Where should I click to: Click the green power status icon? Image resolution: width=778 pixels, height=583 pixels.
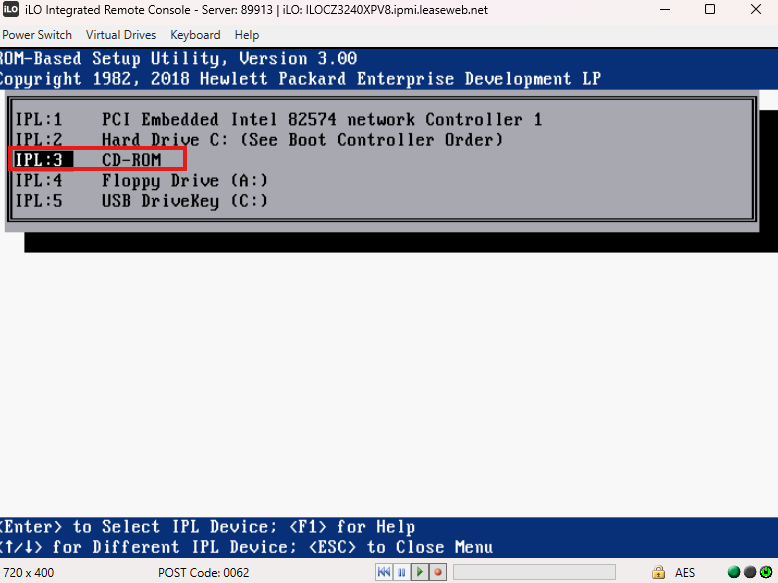point(766,572)
